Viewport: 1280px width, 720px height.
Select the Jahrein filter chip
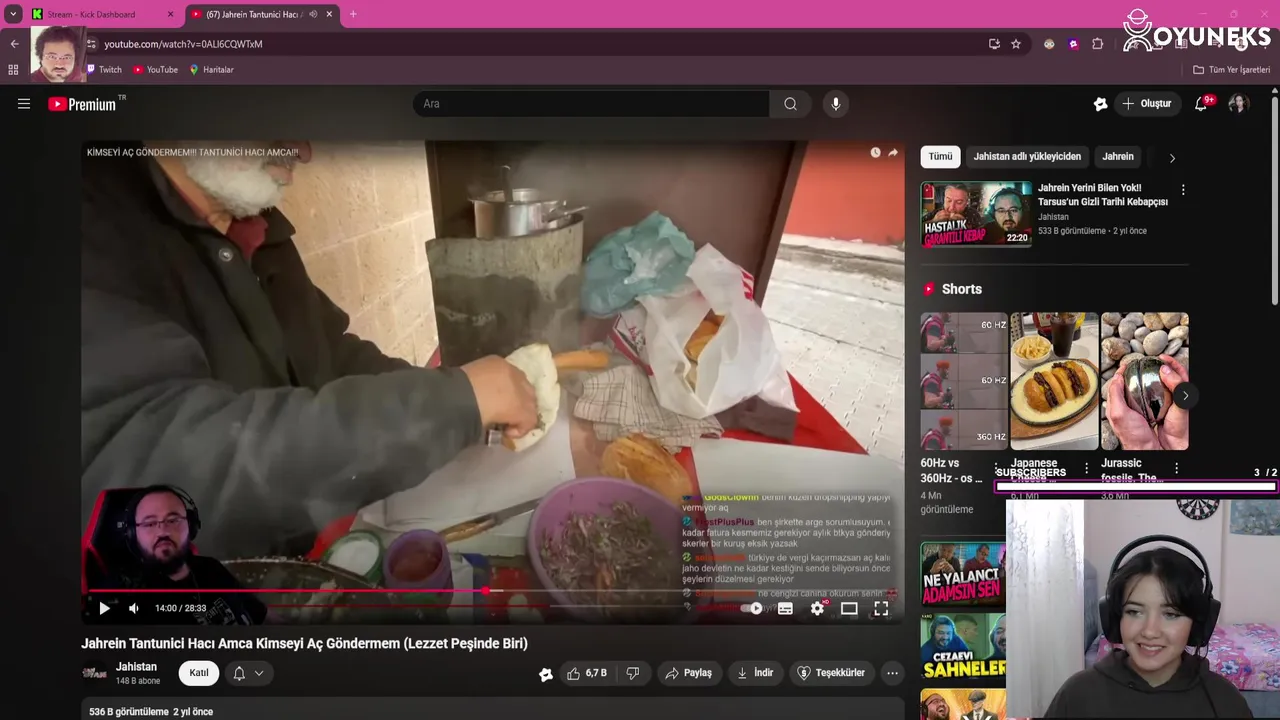coord(1118,157)
